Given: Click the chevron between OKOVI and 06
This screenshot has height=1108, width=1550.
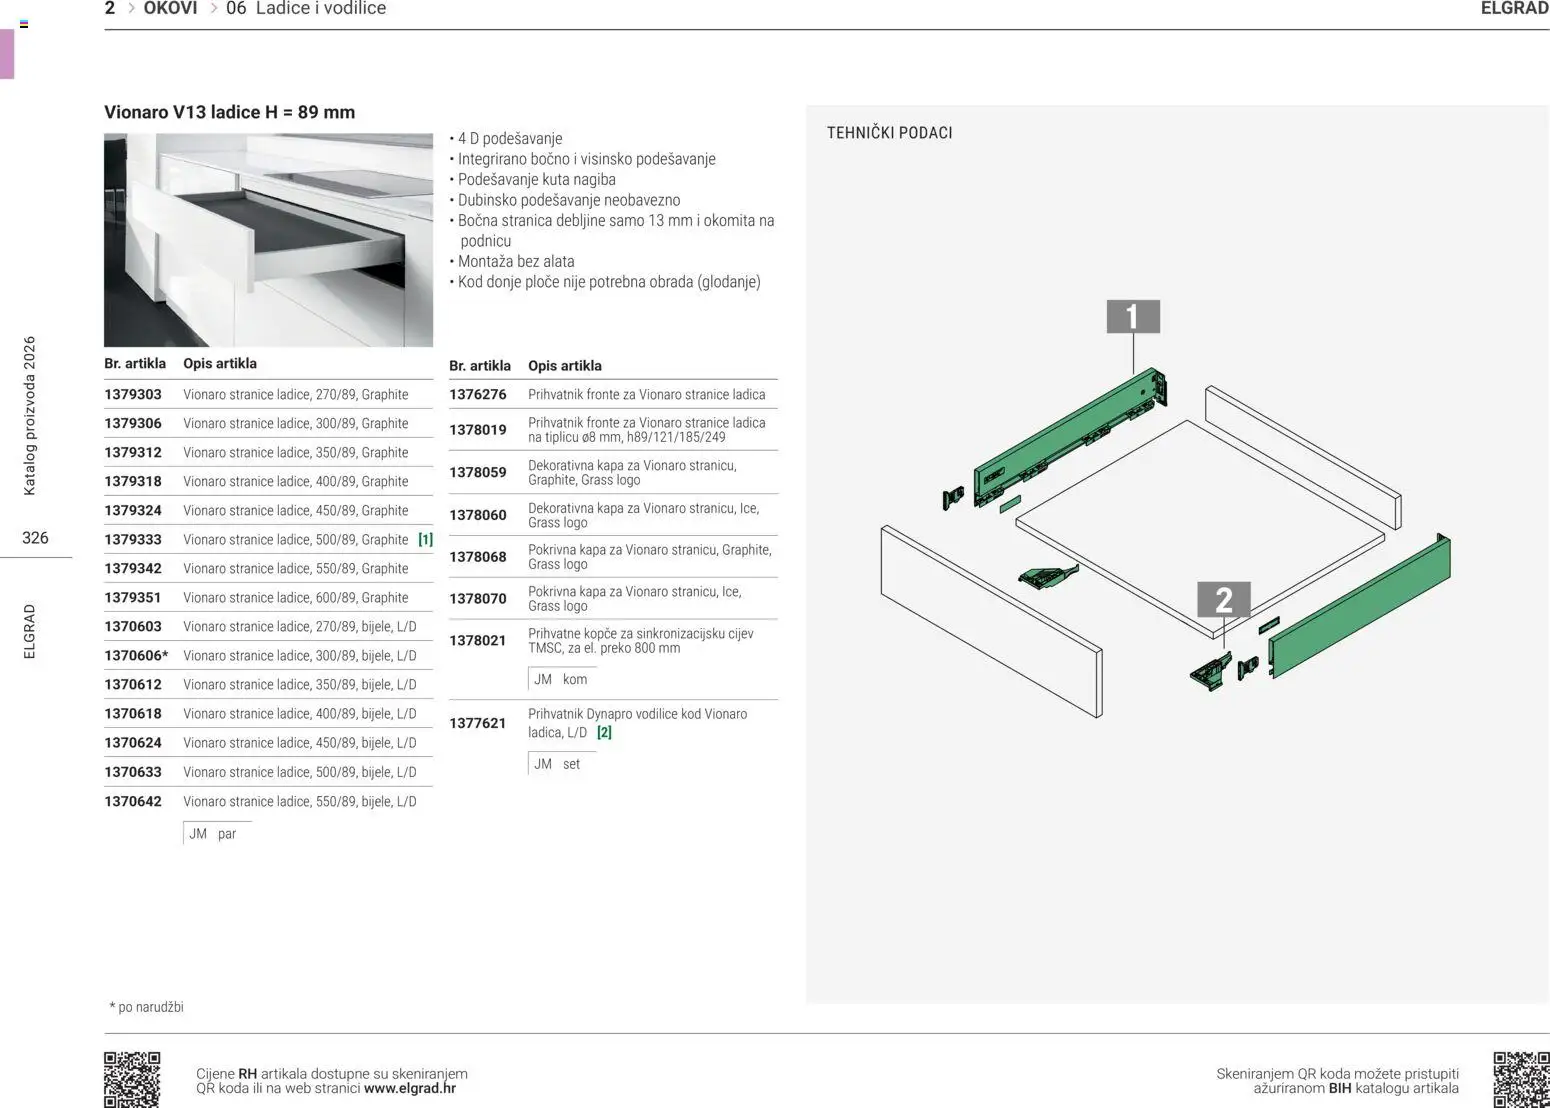Looking at the screenshot, I should tap(213, 9).
